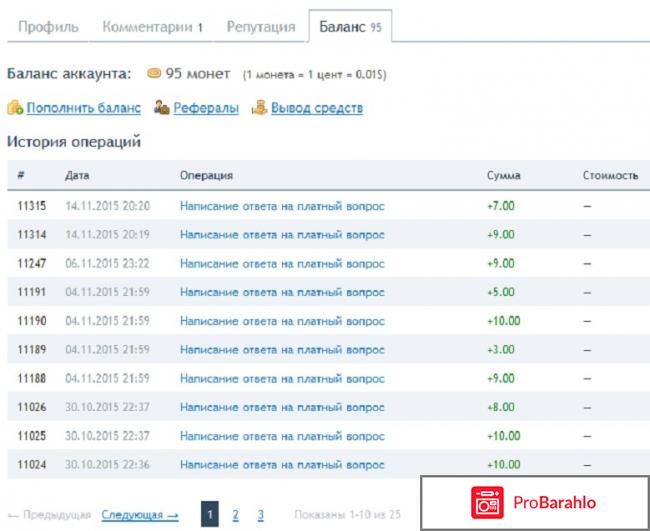Click the Вывод средств link

[x=317, y=108]
